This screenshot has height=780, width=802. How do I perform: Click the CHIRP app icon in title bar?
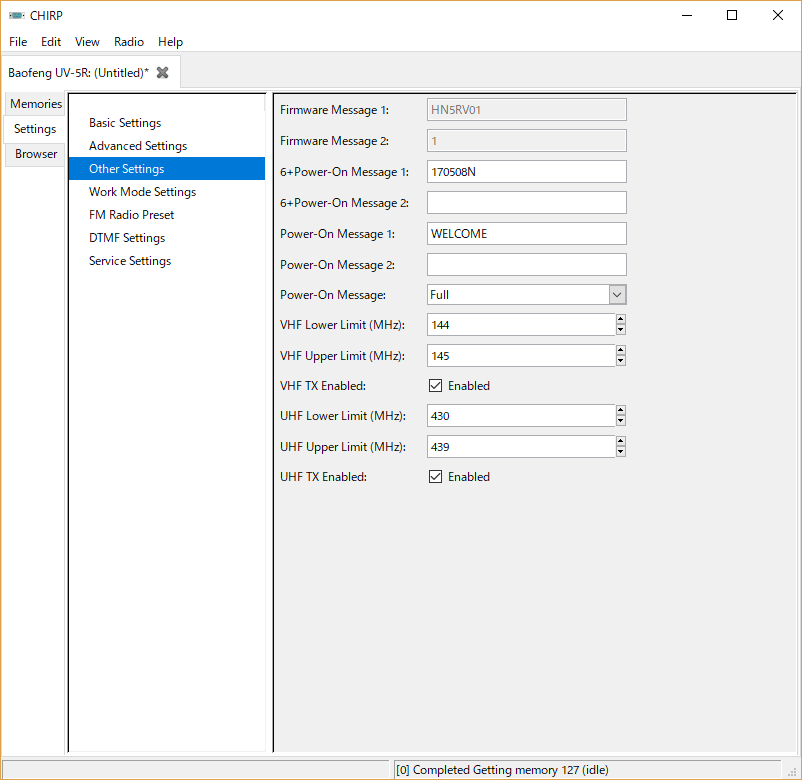click(x=16, y=15)
